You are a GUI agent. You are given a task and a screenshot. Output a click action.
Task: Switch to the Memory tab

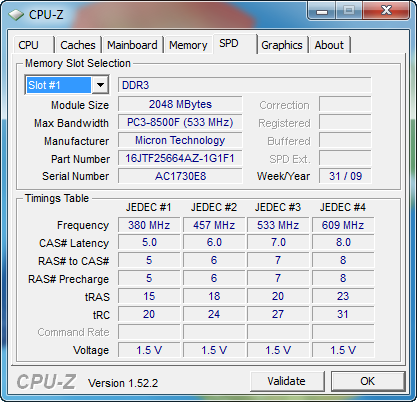[188, 45]
